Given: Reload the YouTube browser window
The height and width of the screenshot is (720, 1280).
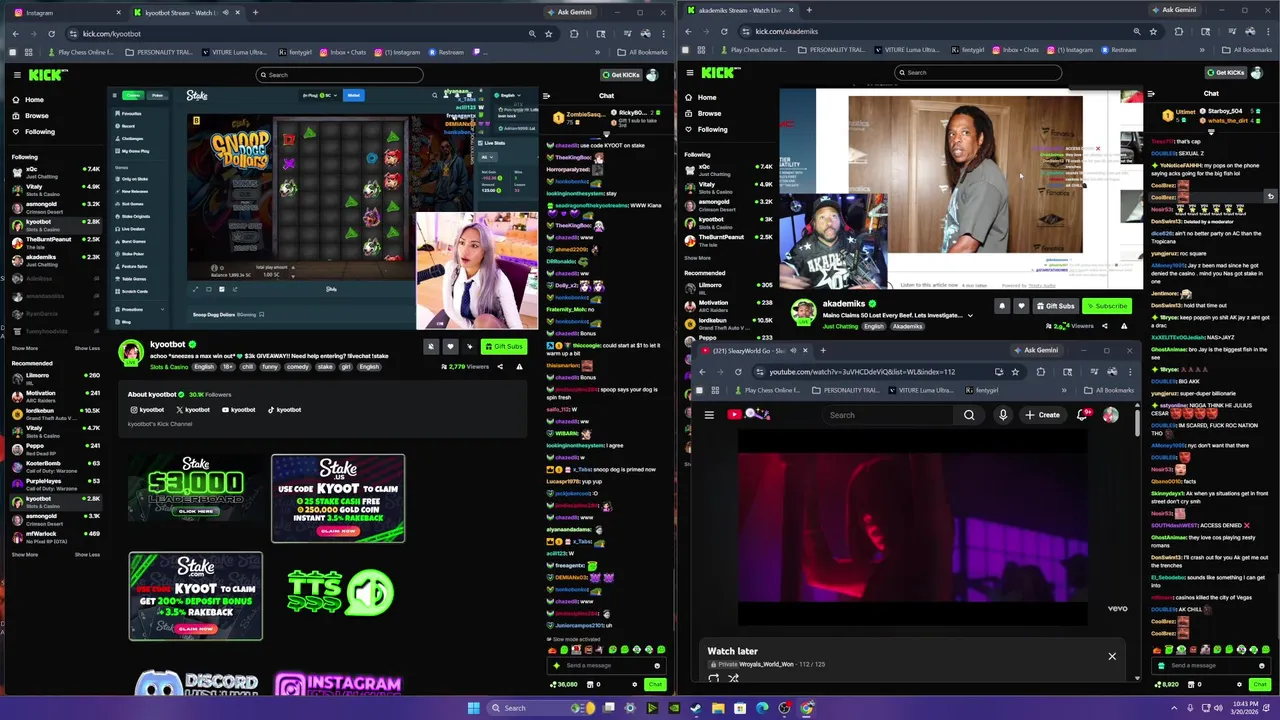Looking at the screenshot, I should (x=738, y=372).
